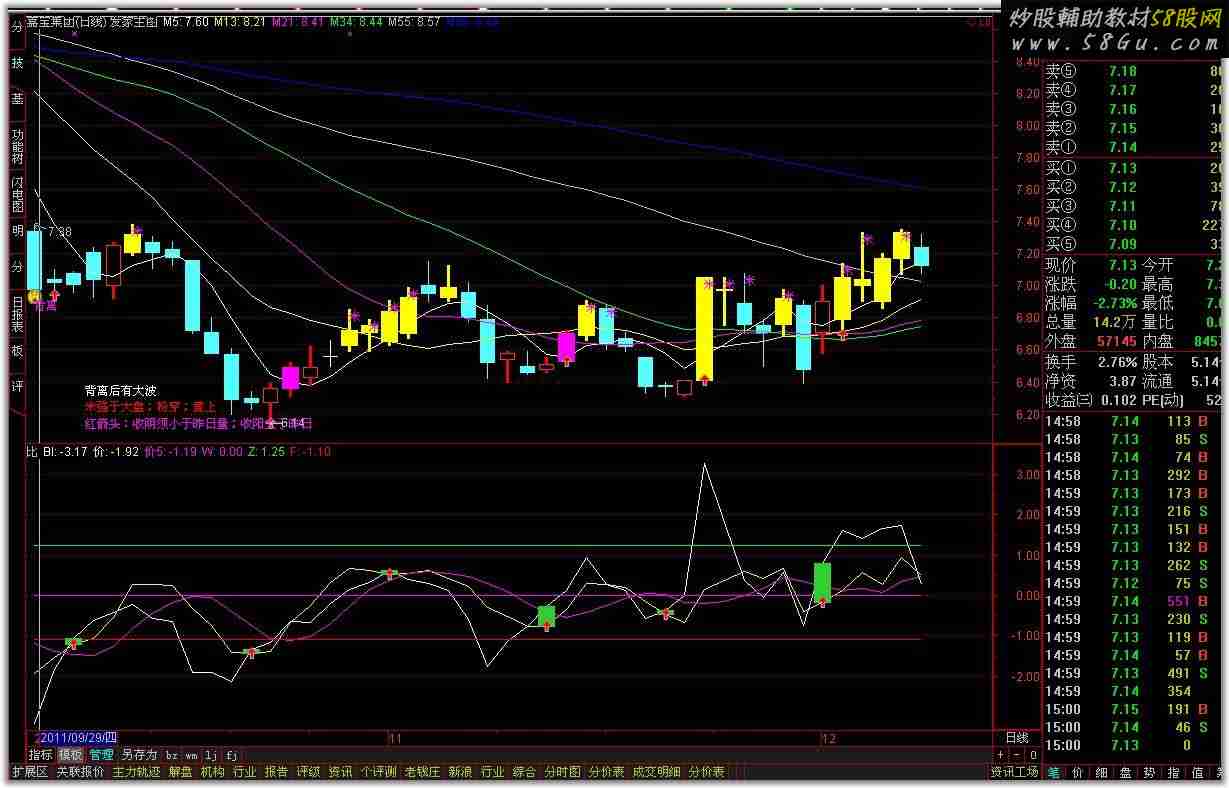Image resolution: width=1229 pixels, height=788 pixels.
Task: Expand the 扩展区 area
Action: click(x=29, y=772)
